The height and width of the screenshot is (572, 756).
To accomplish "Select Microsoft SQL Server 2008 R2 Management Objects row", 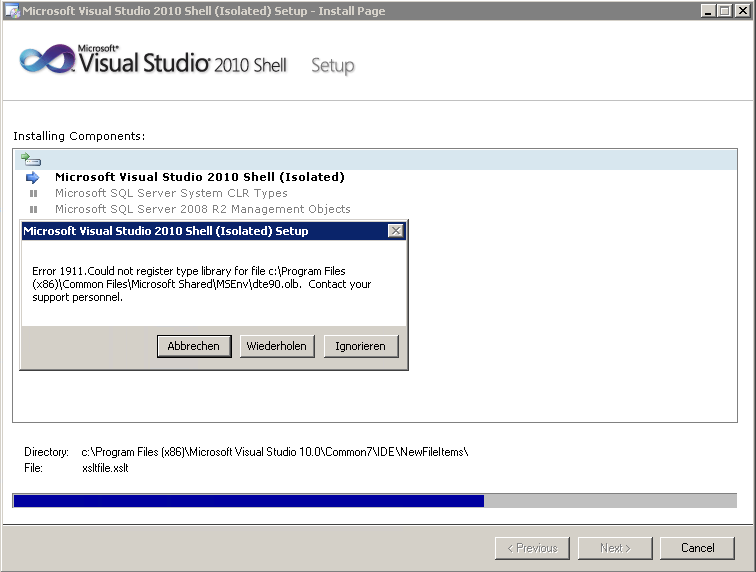I will (x=202, y=209).
